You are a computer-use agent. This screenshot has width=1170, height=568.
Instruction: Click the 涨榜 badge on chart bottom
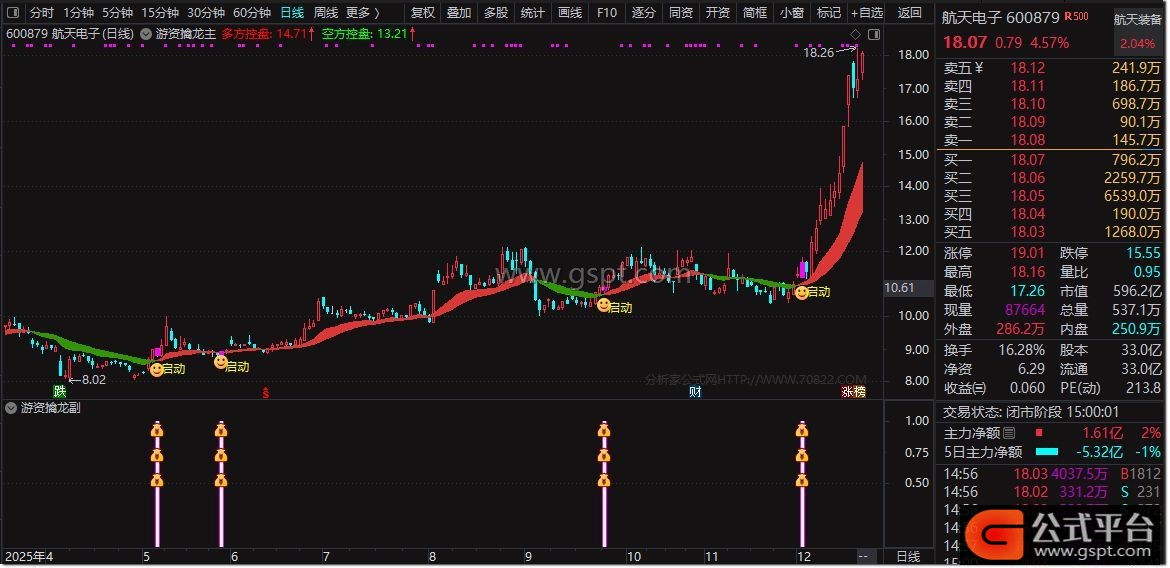coord(854,391)
